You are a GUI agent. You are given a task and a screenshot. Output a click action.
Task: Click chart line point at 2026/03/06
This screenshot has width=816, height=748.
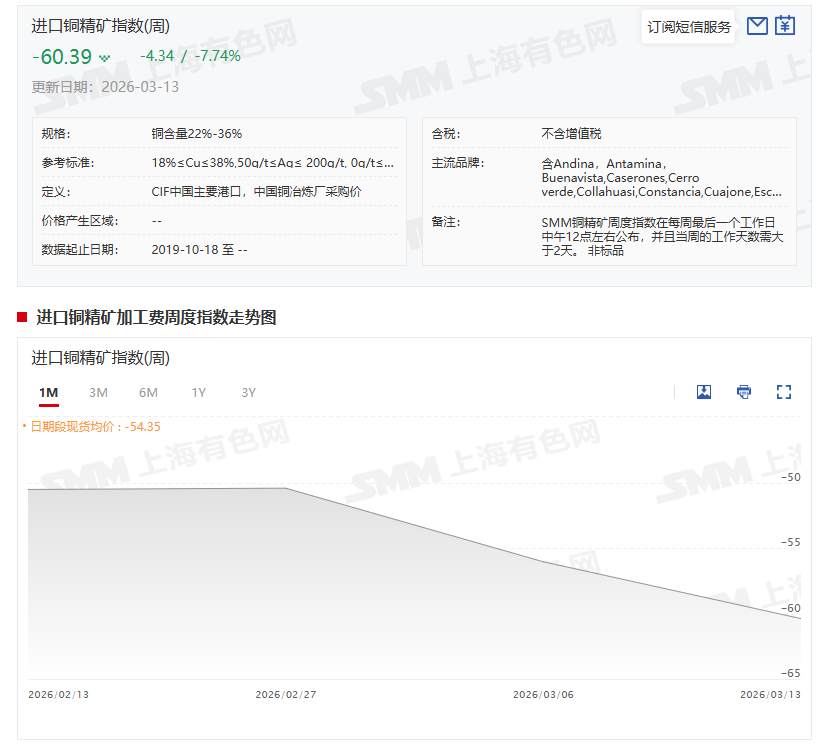[543, 561]
